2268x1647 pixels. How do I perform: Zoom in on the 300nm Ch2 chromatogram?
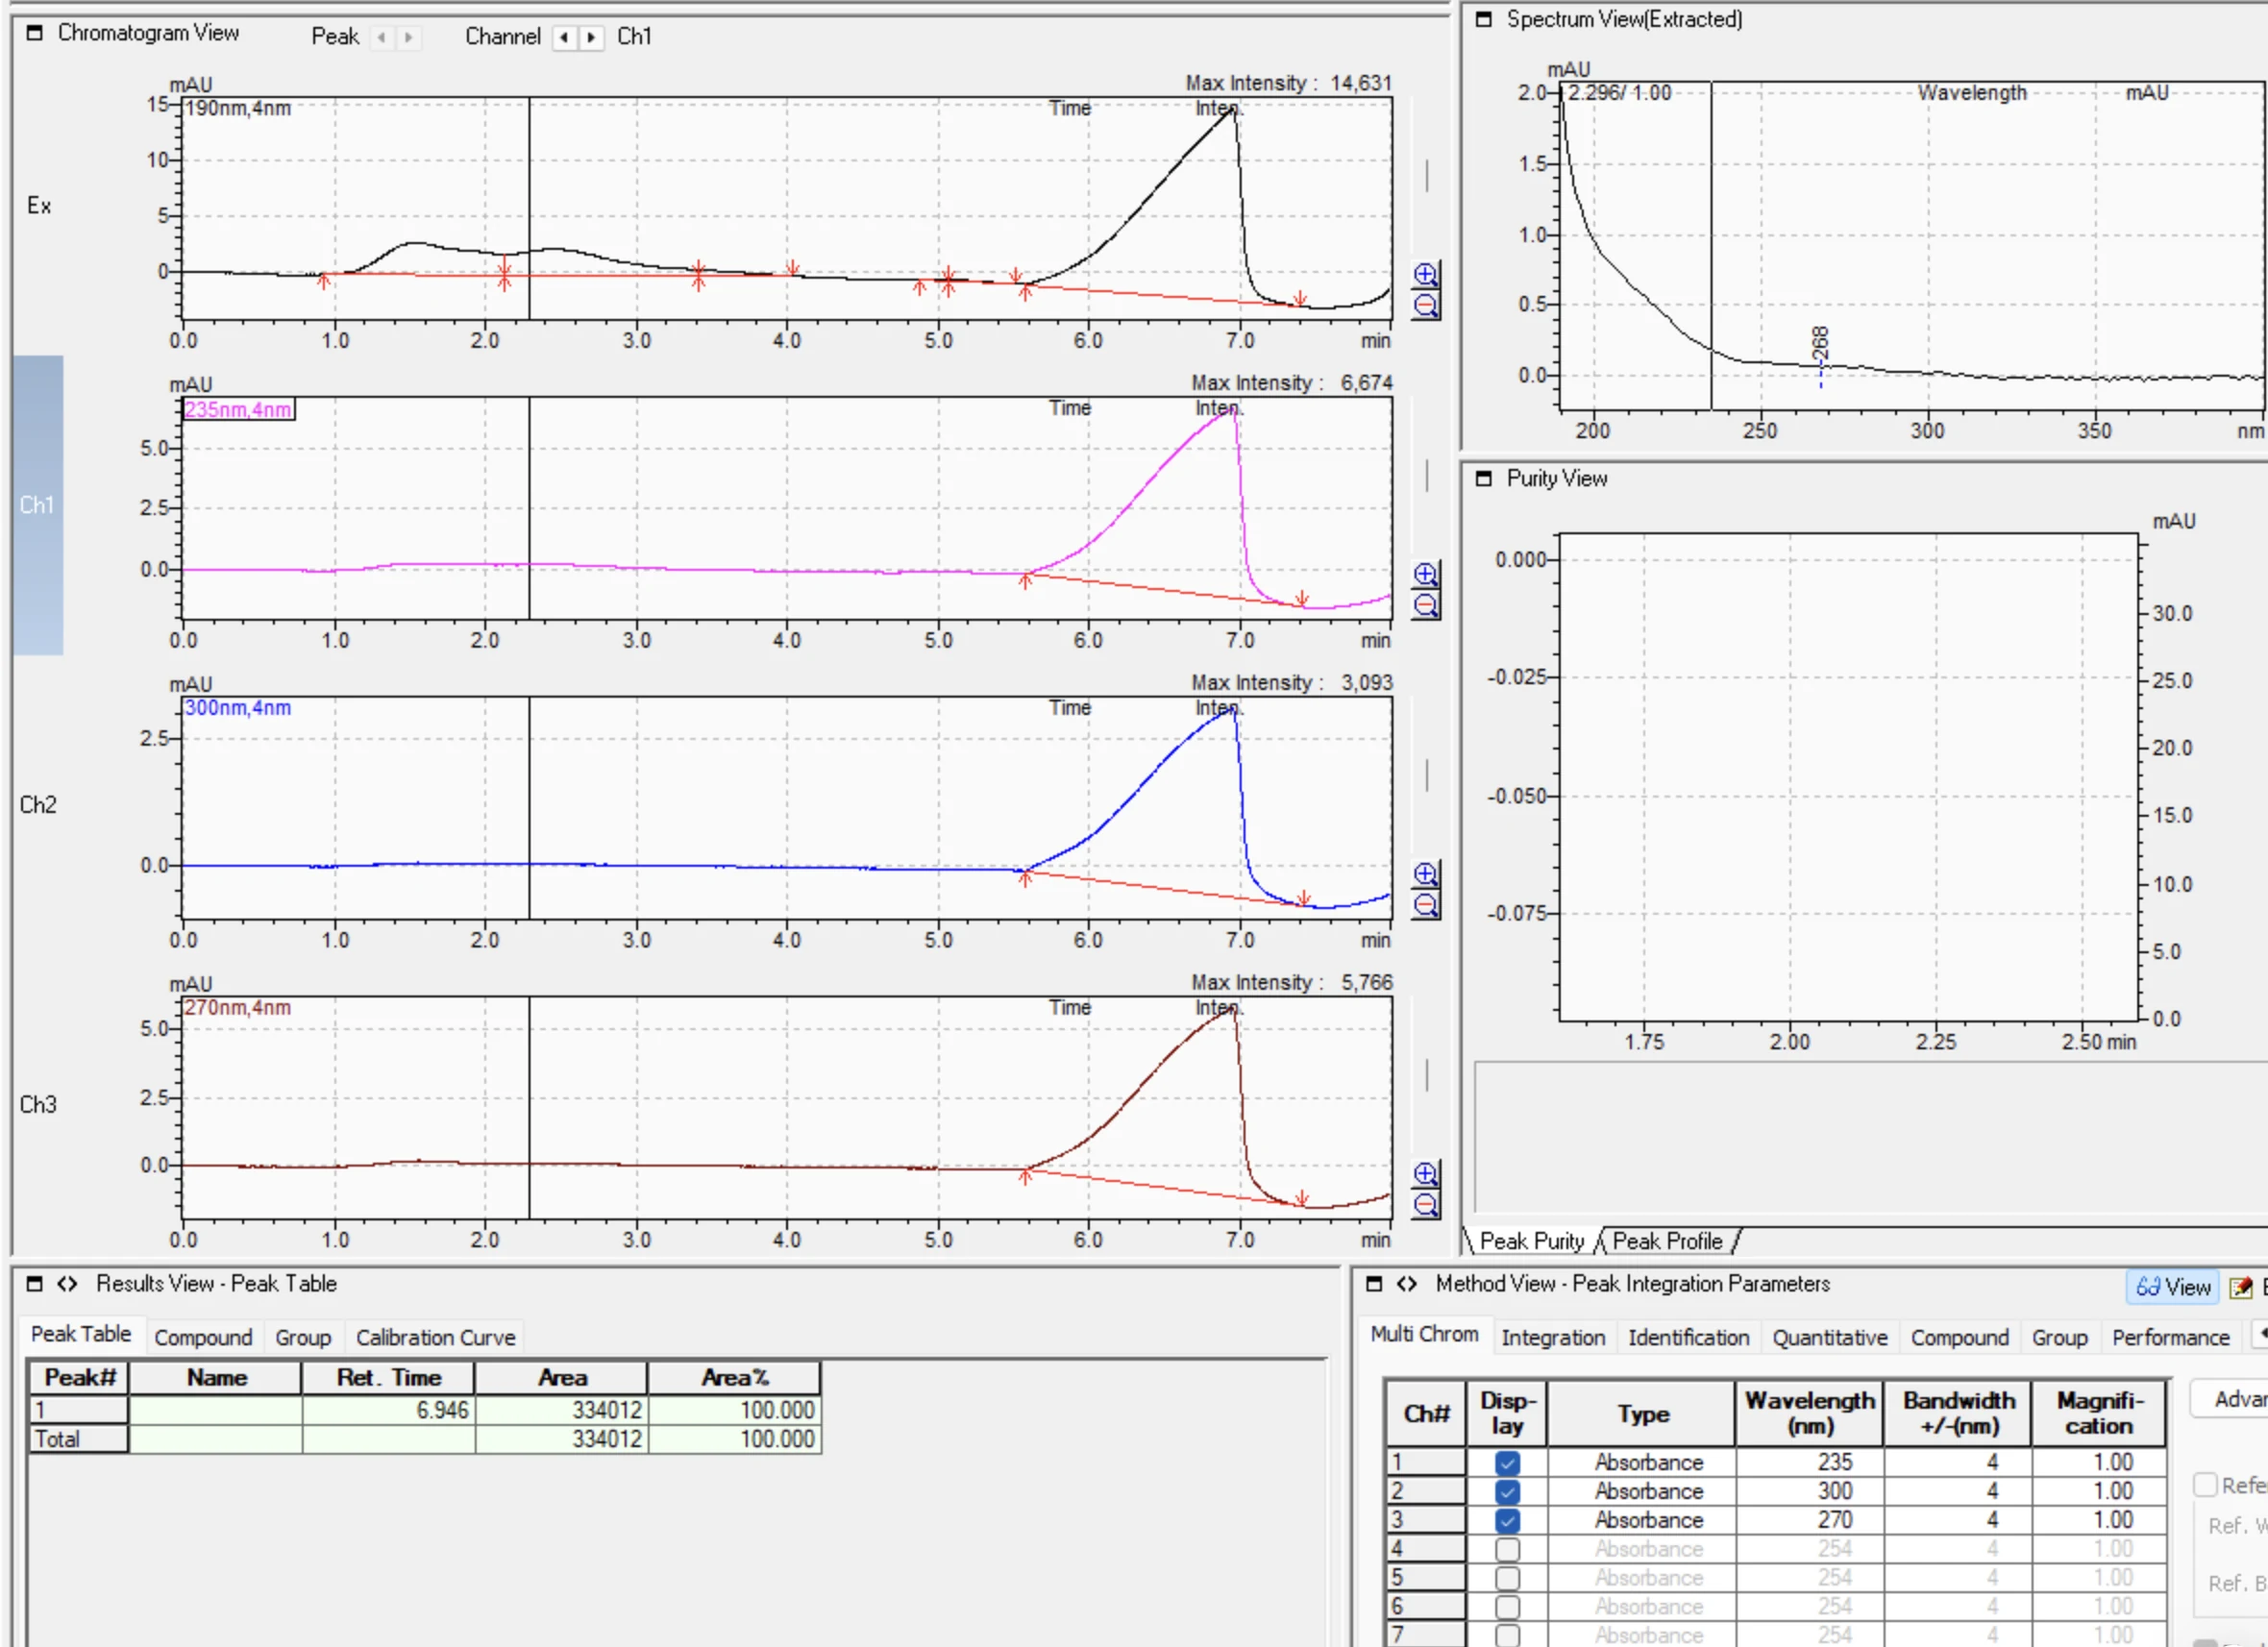1426,874
